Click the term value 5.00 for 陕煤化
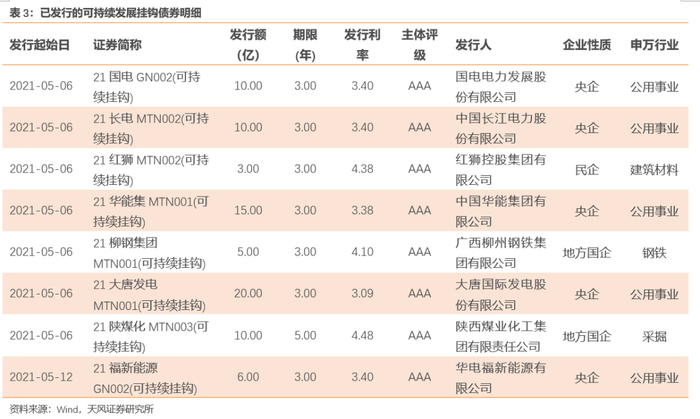The height and width of the screenshot is (419, 700). (x=305, y=335)
